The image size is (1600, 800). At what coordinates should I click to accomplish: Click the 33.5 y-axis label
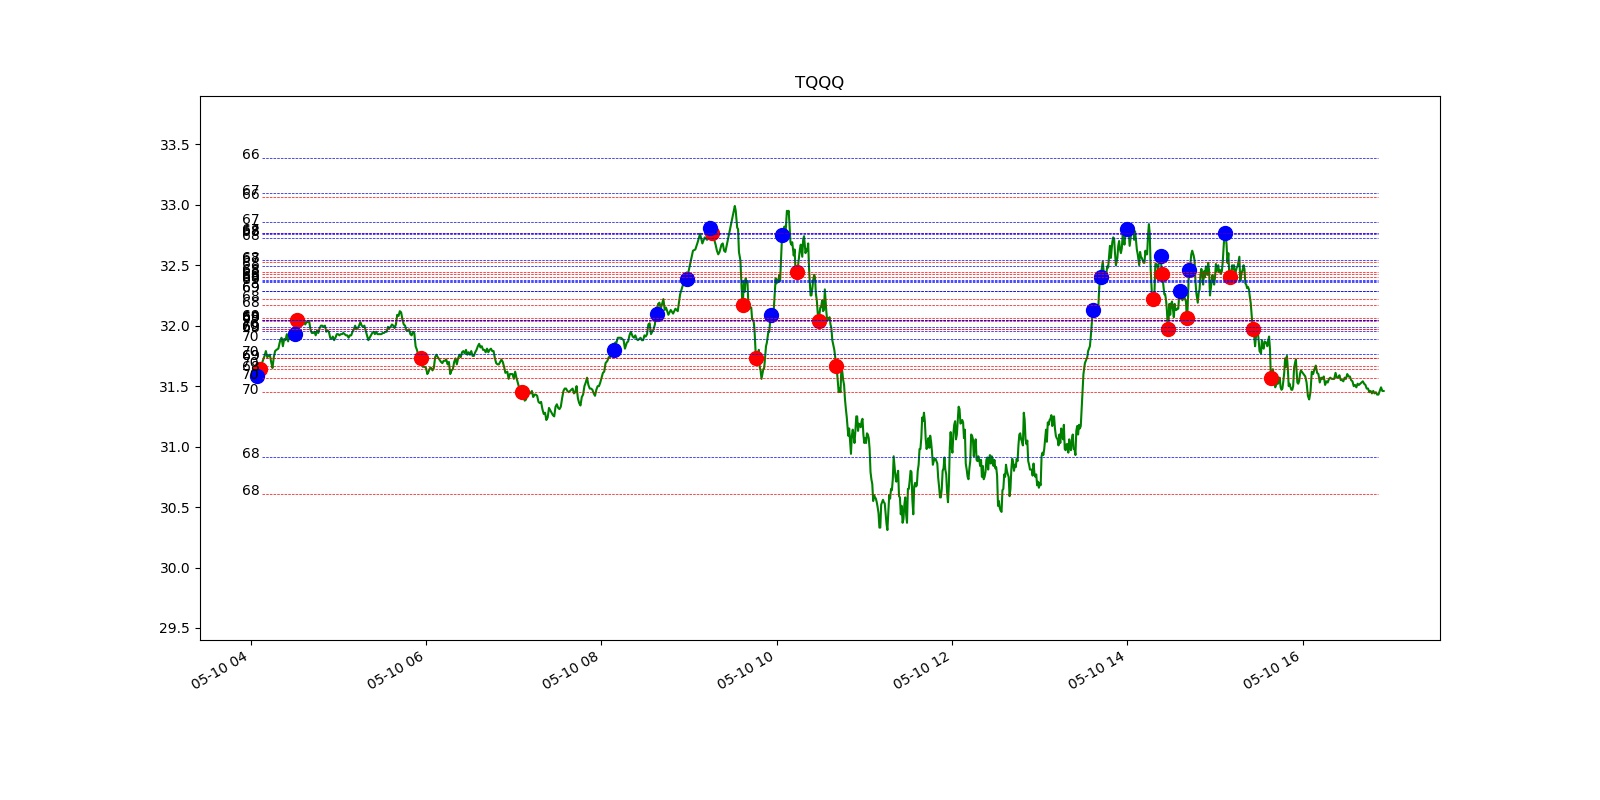[174, 145]
